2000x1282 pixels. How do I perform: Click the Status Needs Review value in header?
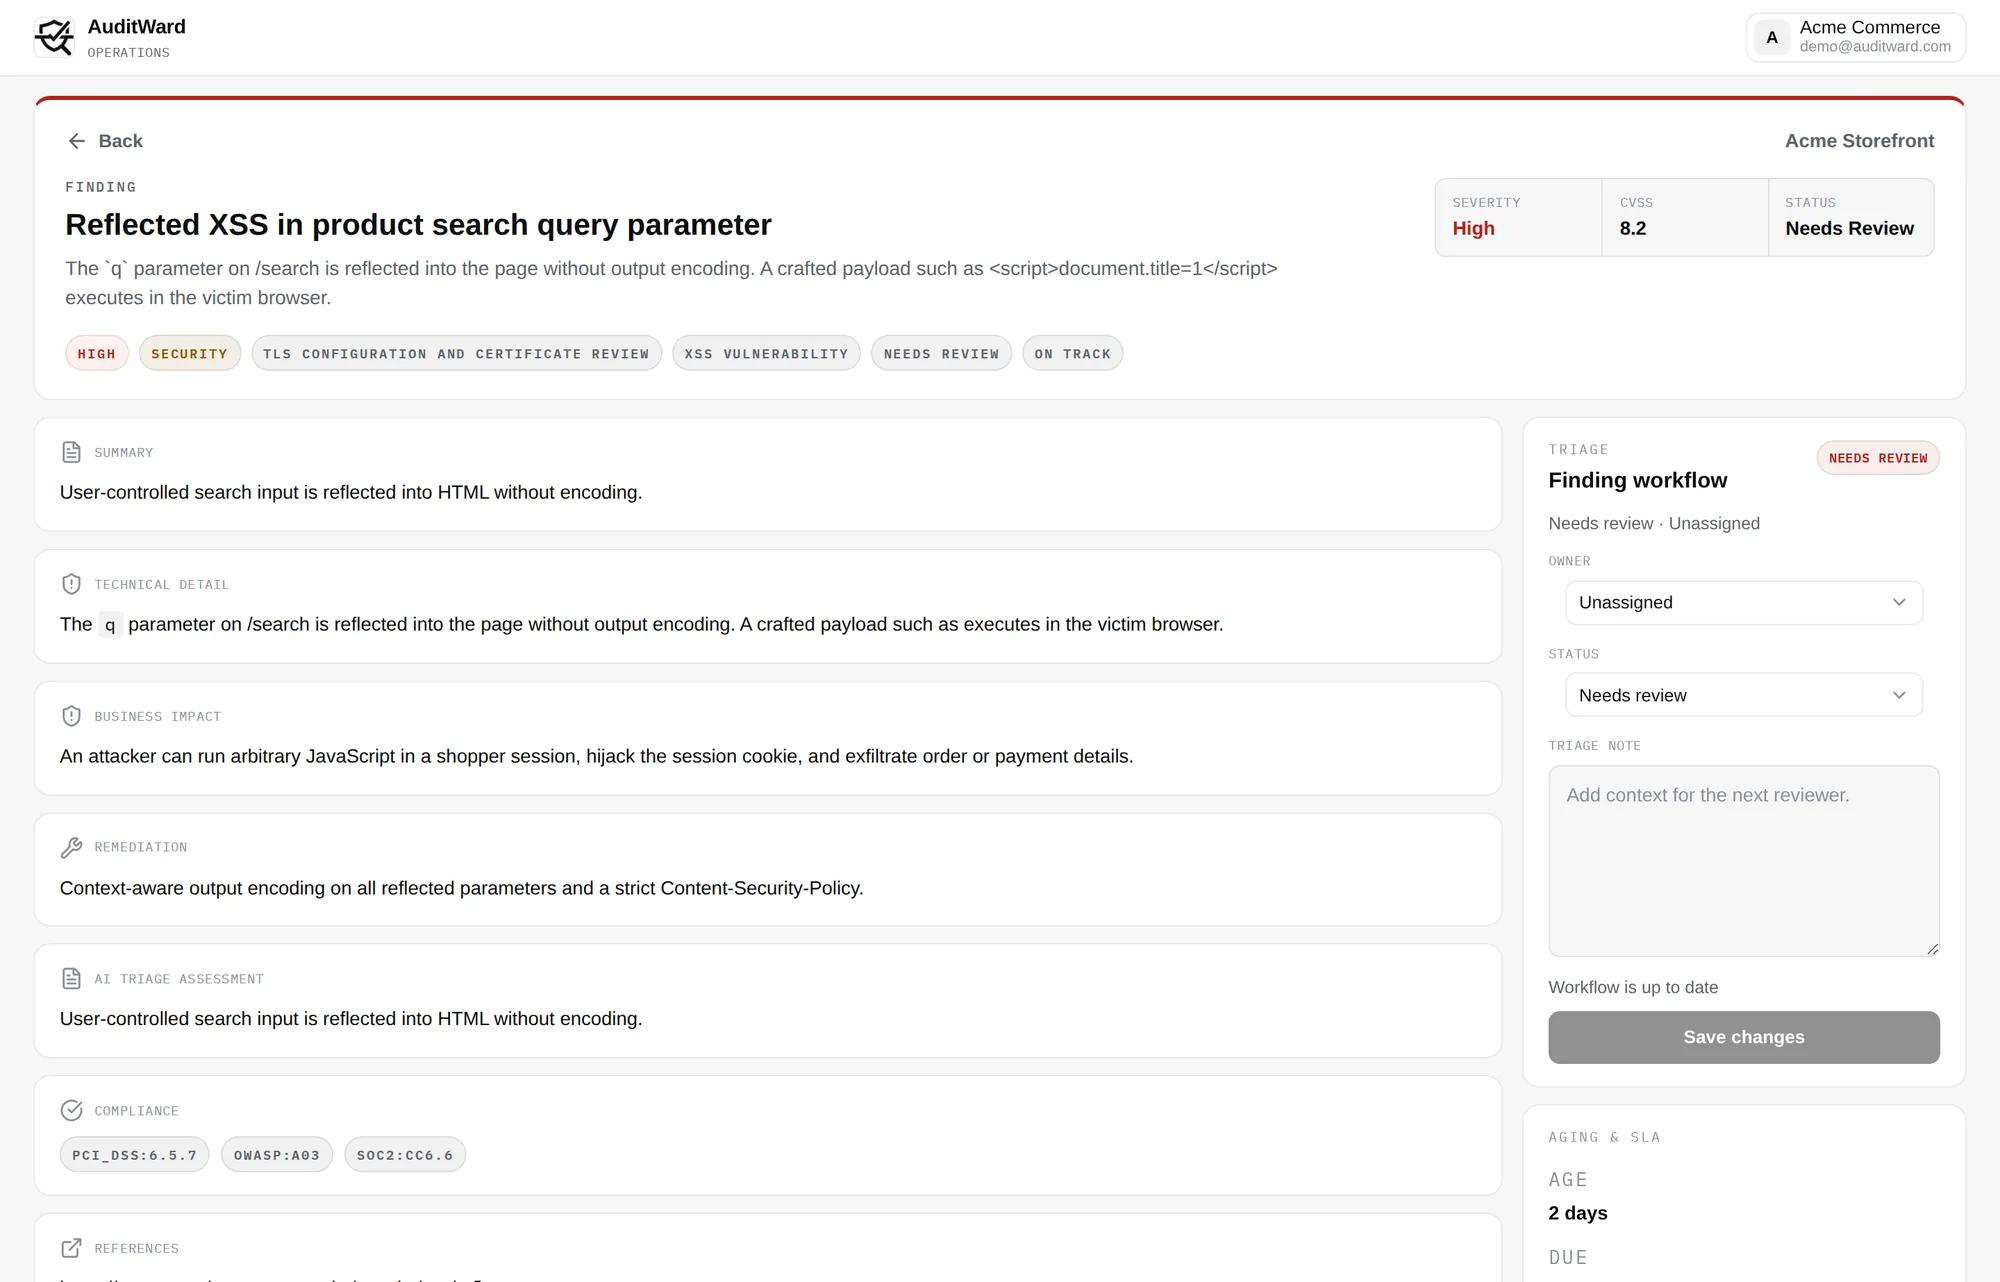(1849, 228)
